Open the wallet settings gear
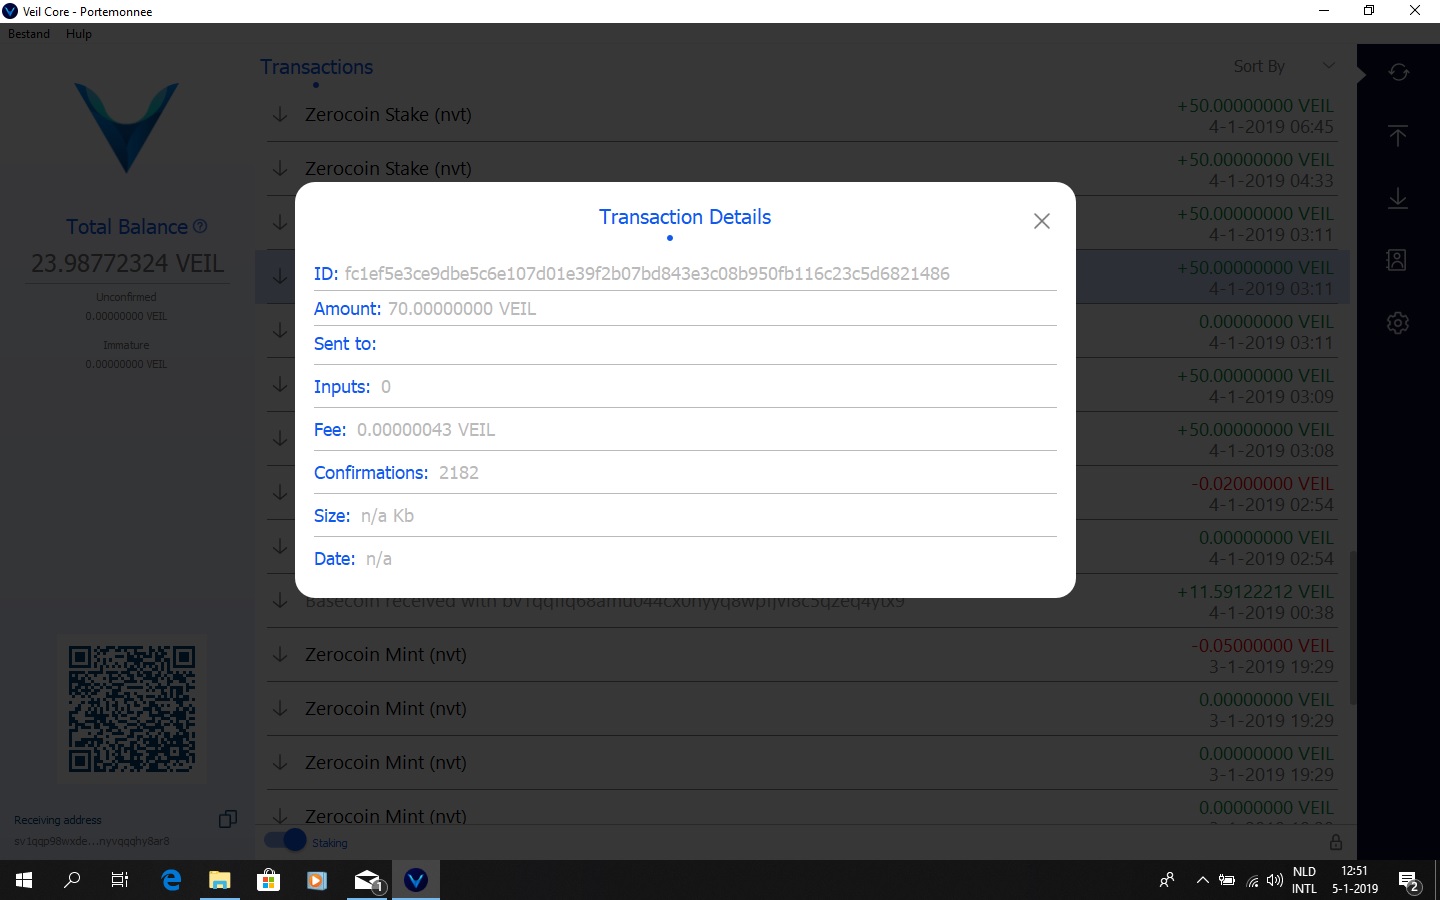 1397,322
